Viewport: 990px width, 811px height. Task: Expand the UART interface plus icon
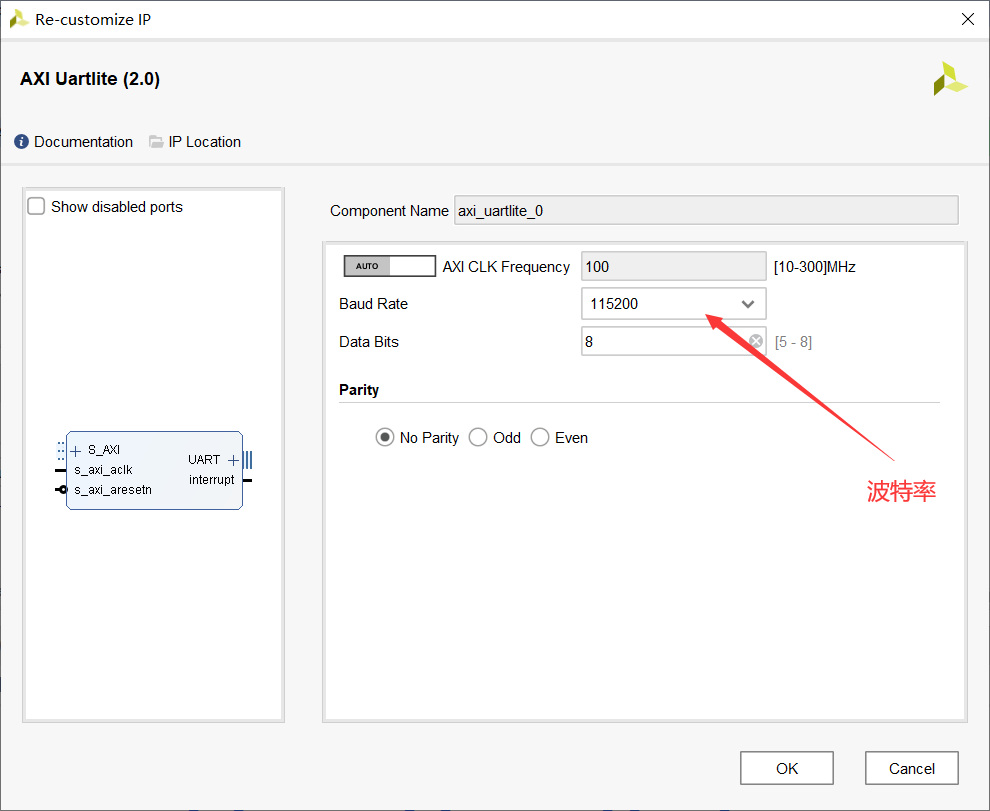pos(233,460)
